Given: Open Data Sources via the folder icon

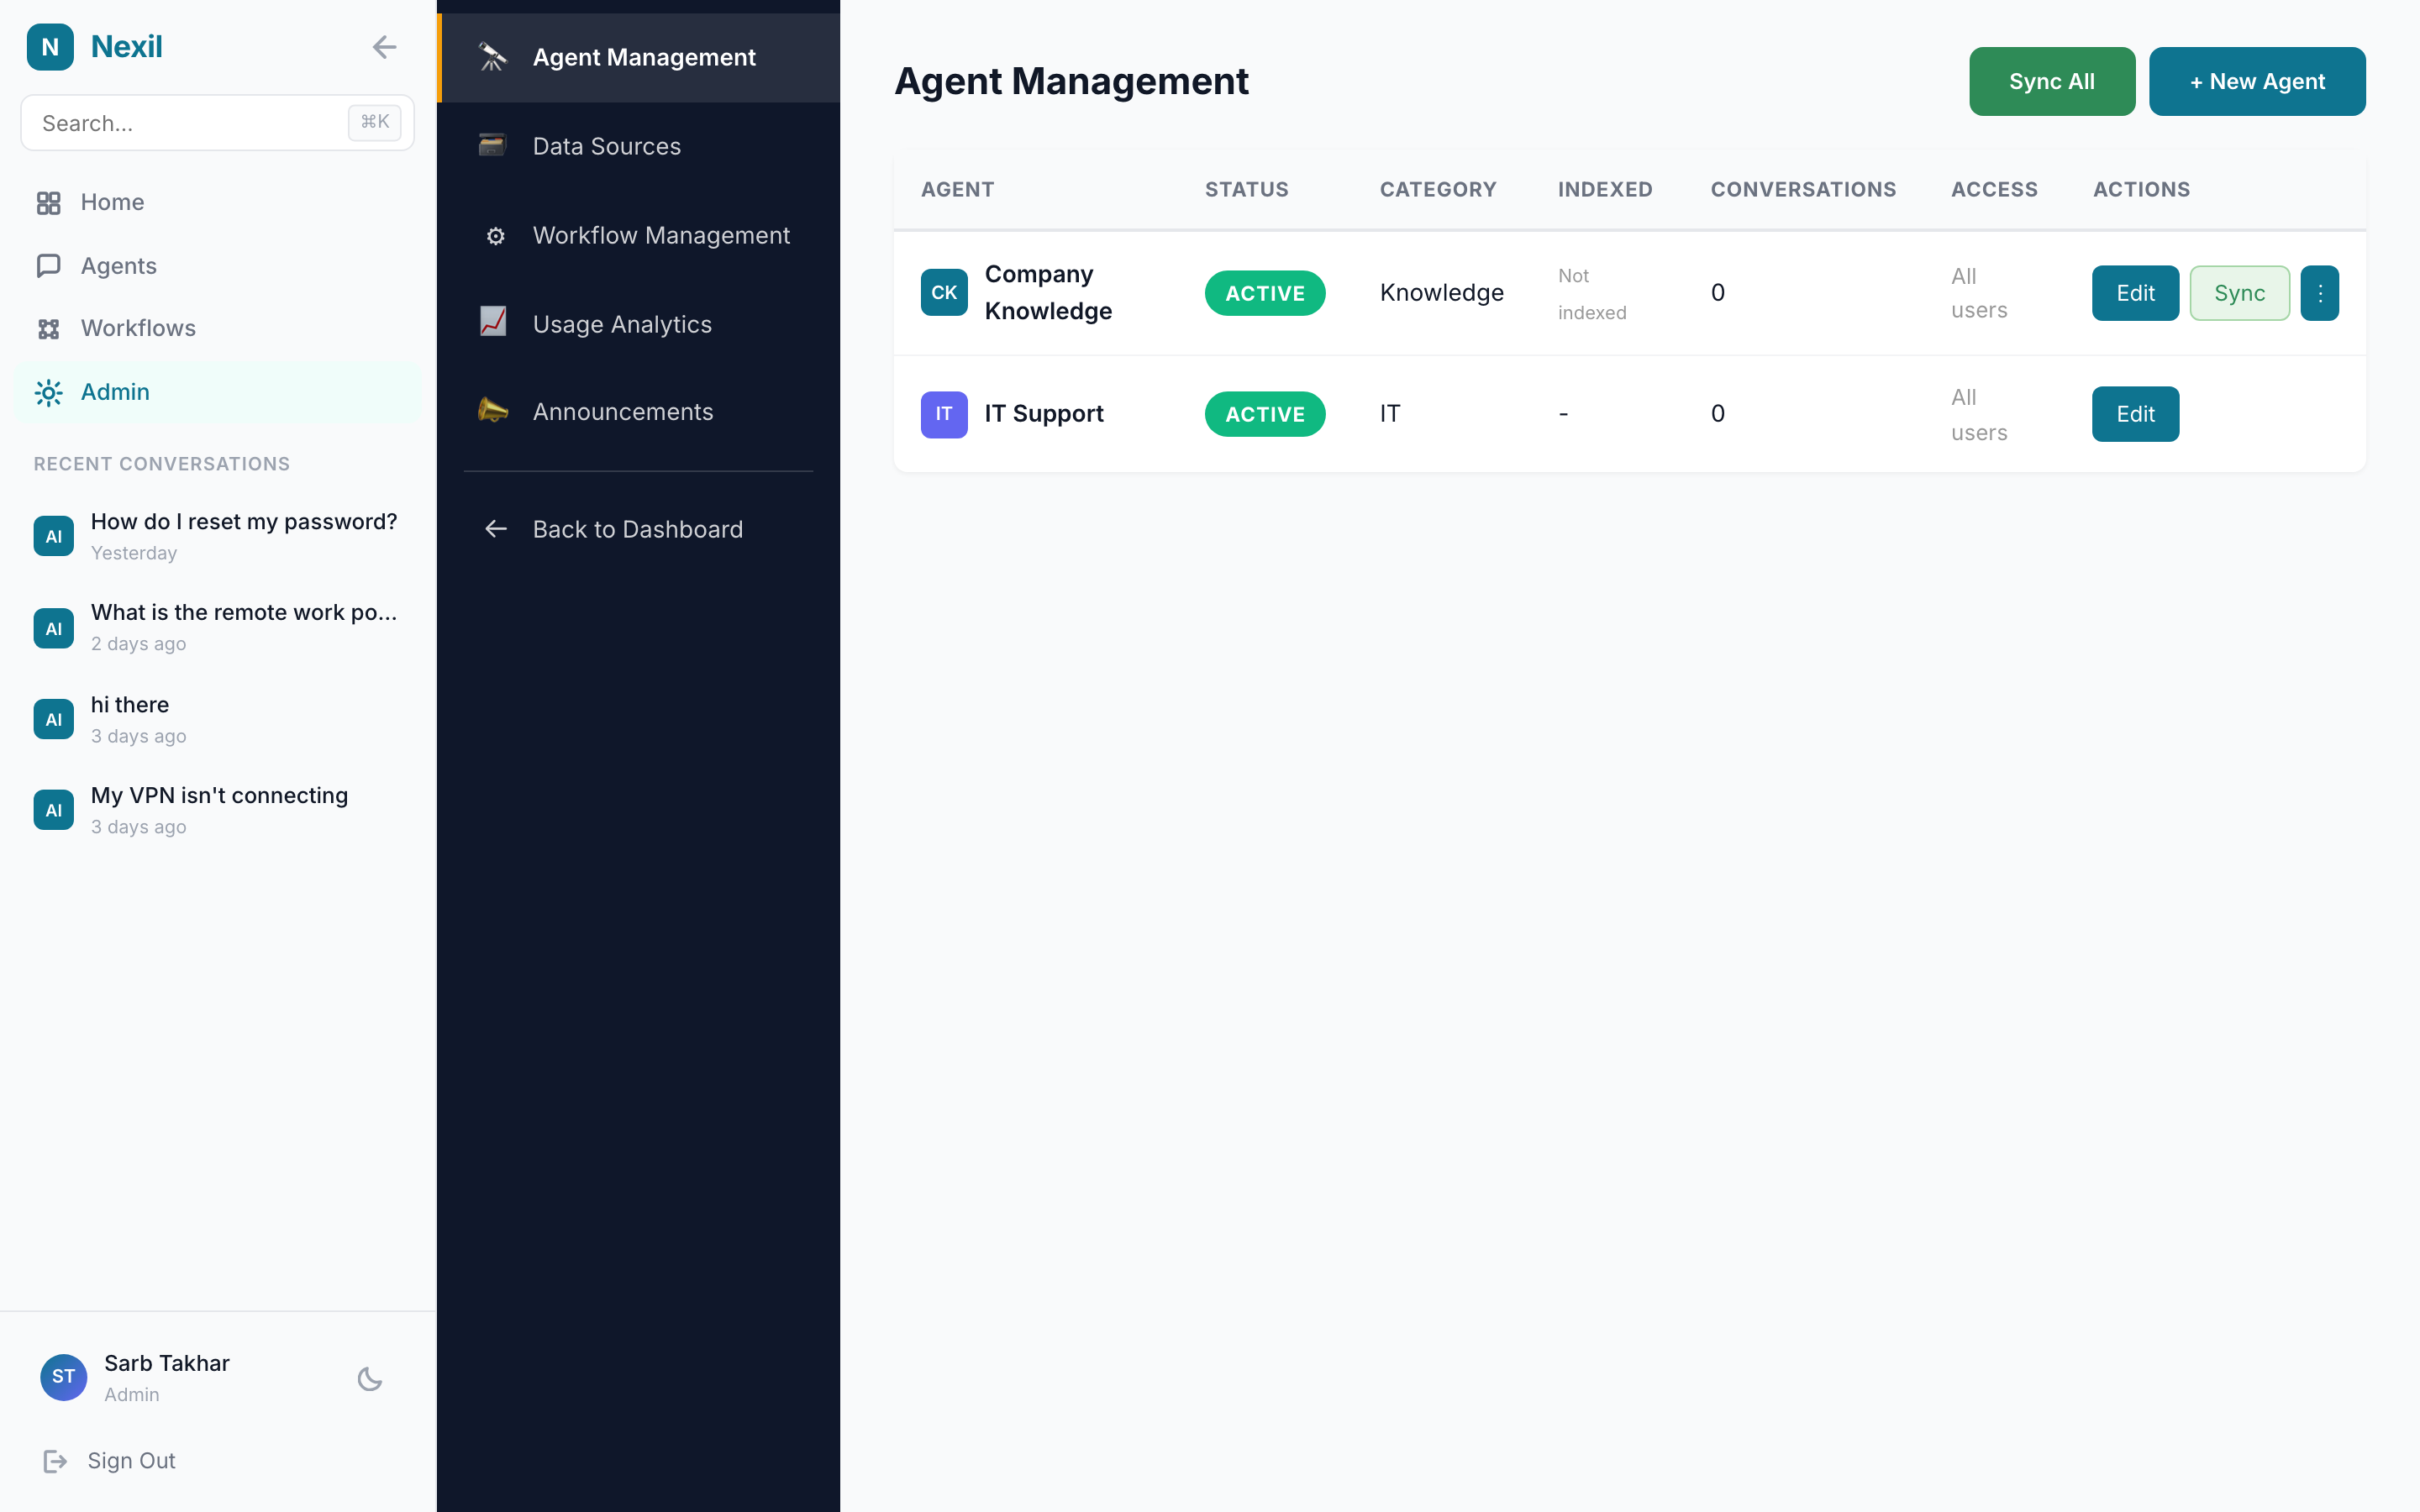Looking at the screenshot, I should [494, 145].
